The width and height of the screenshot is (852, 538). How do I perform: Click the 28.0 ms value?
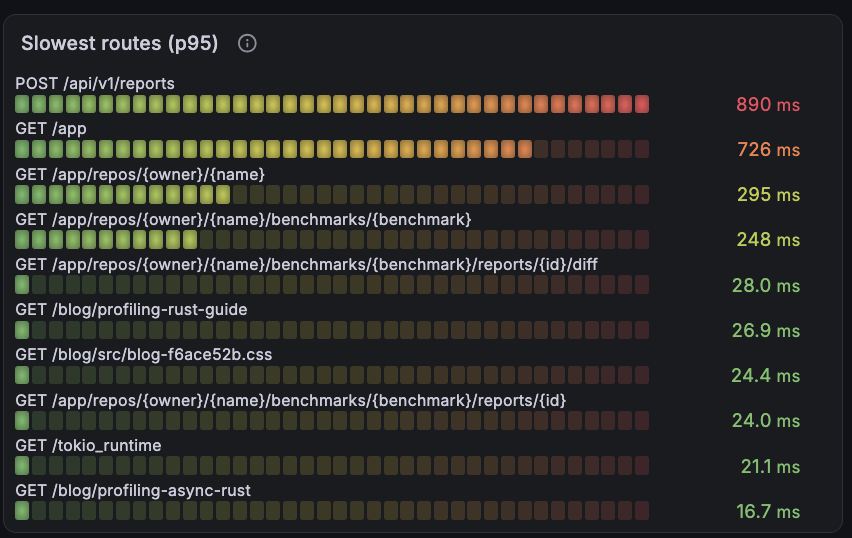click(766, 285)
